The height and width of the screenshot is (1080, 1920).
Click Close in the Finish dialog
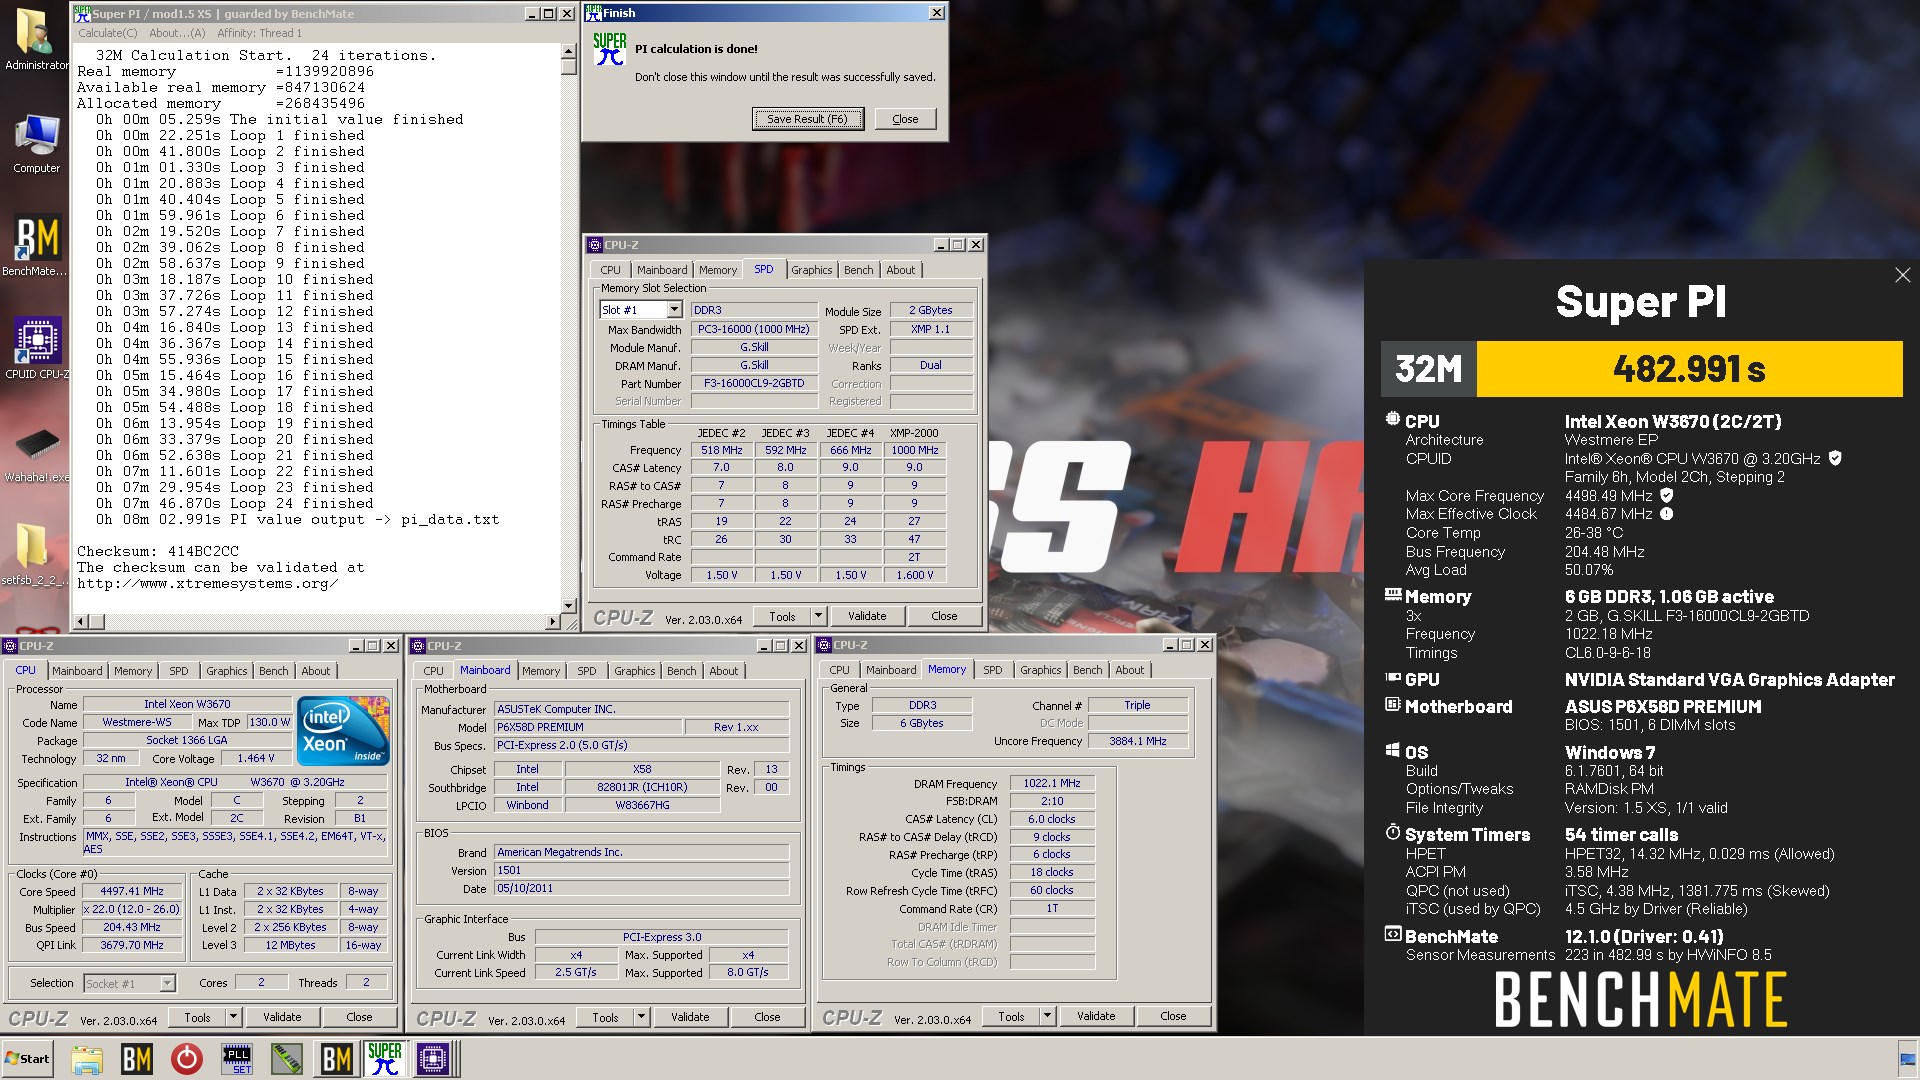(905, 119)
